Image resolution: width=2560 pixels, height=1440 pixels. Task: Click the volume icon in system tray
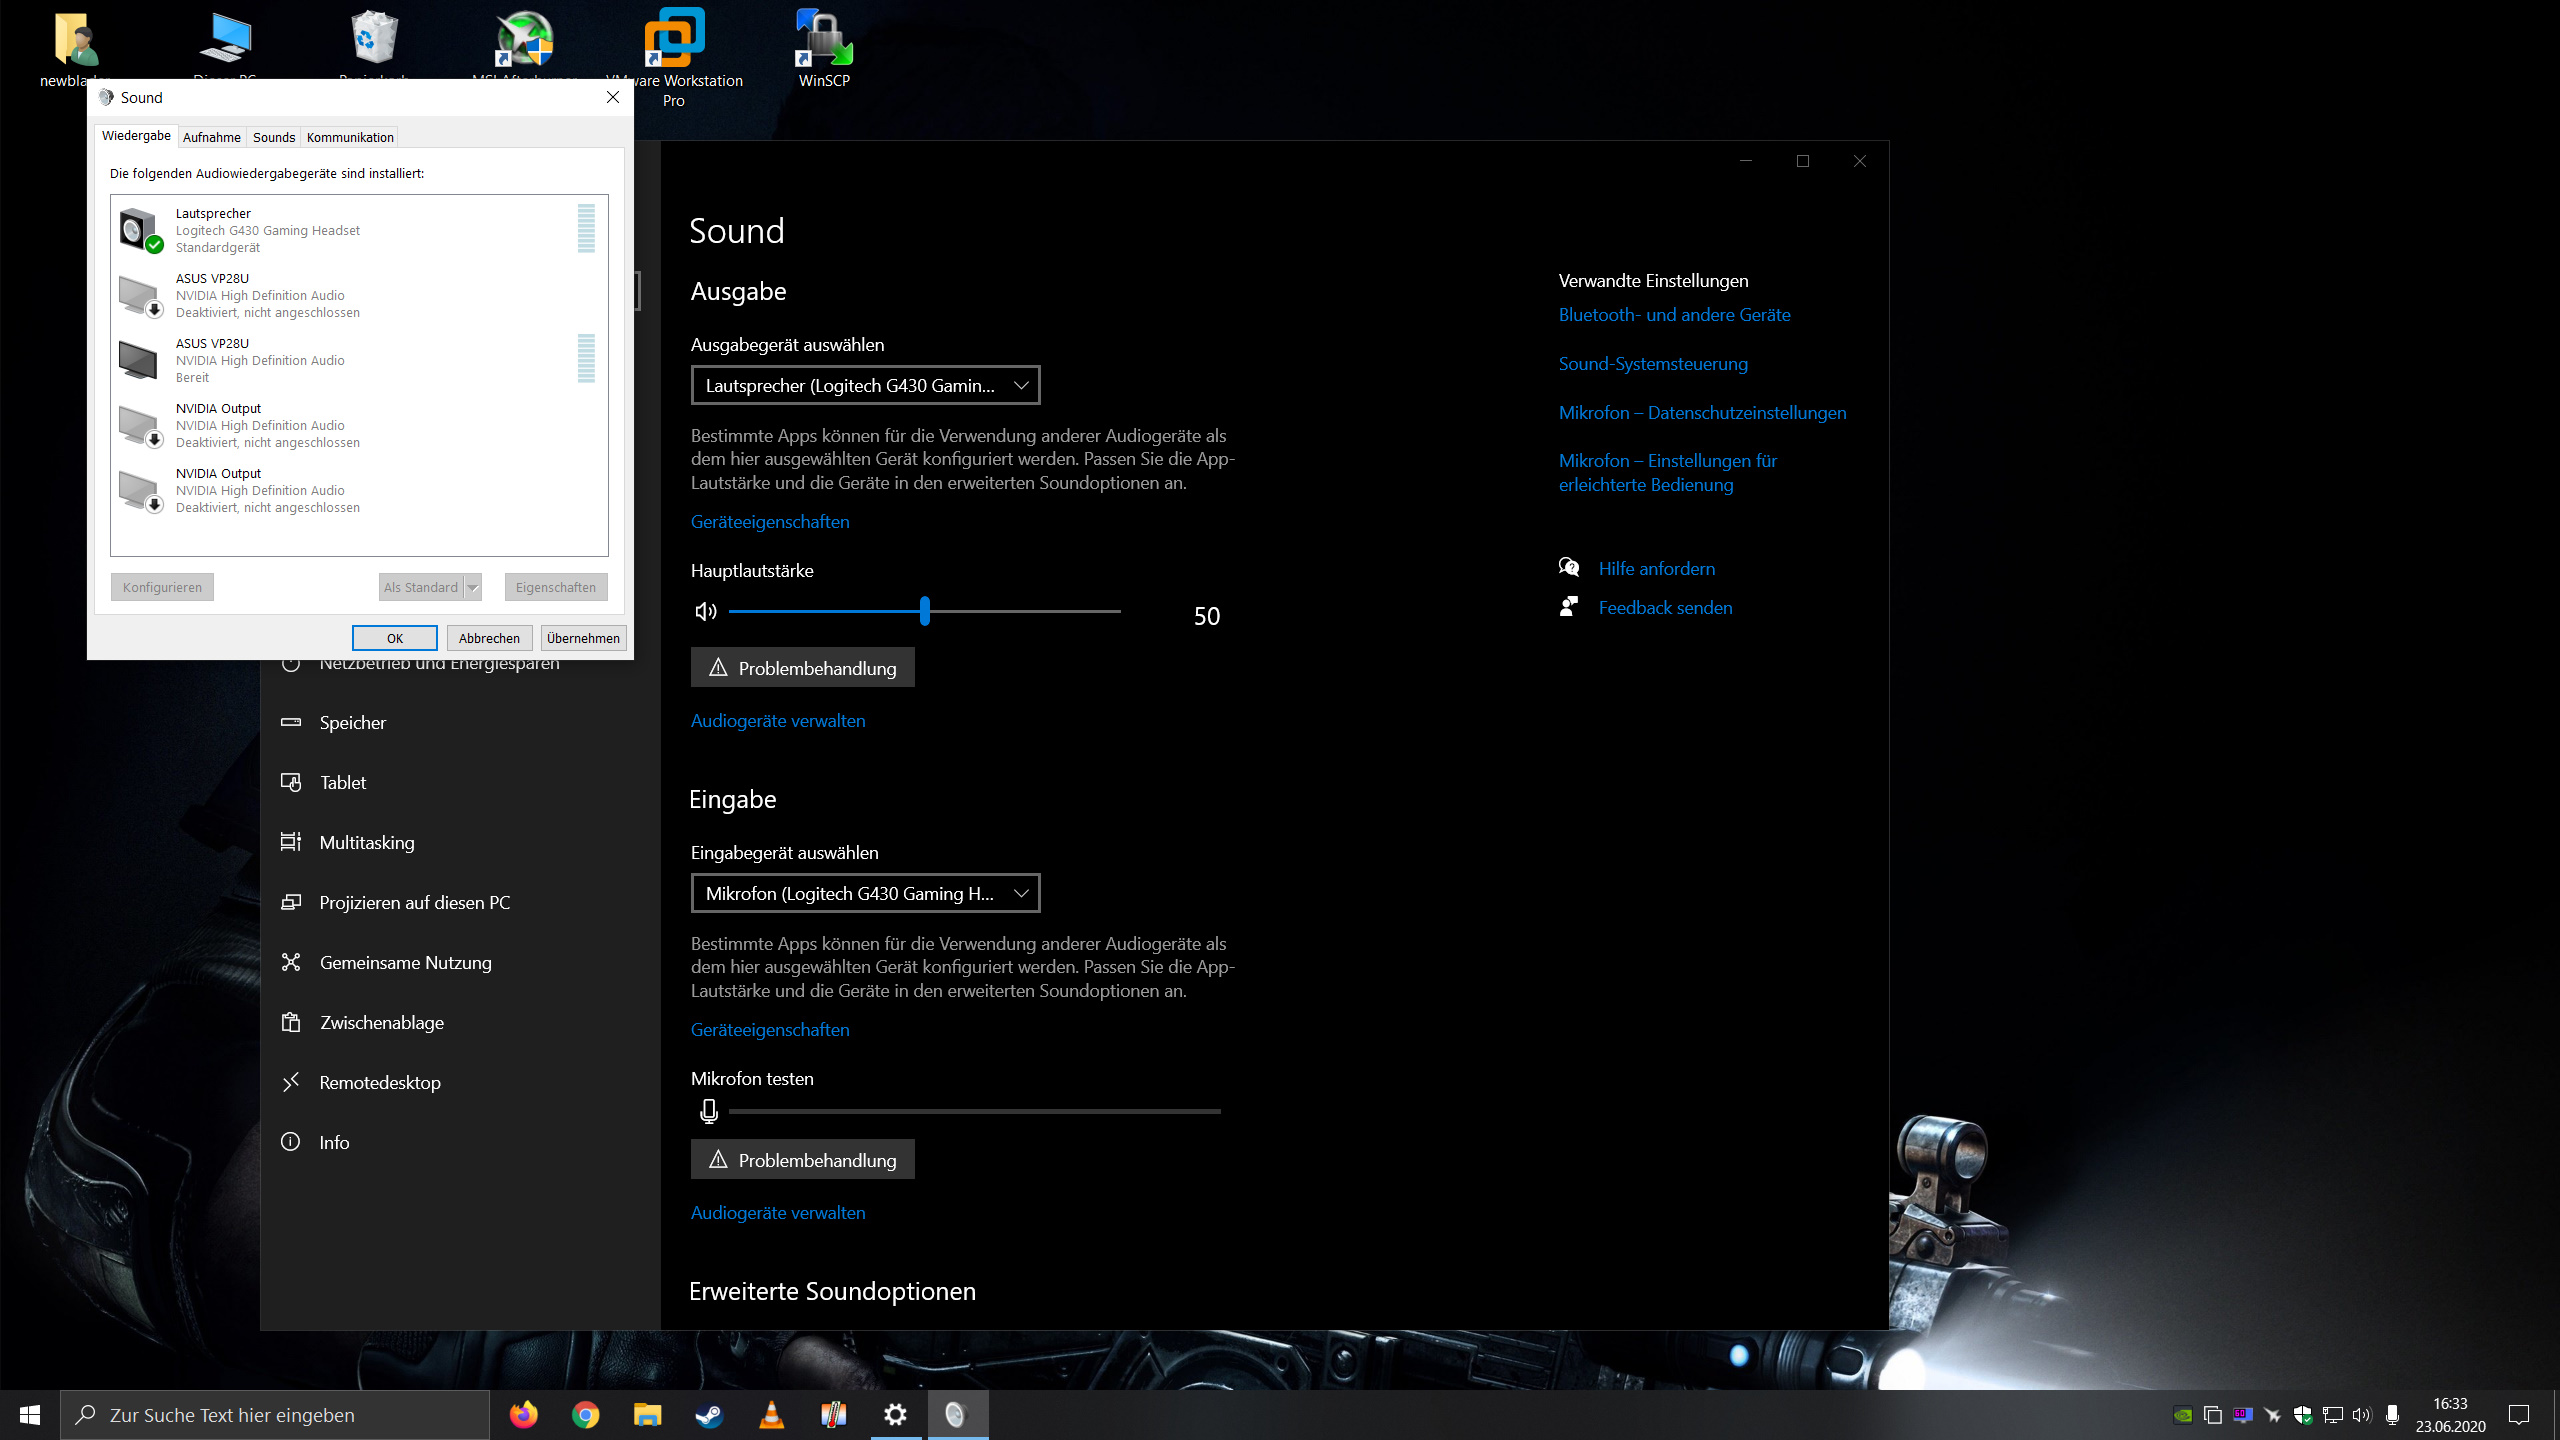[2362, 1415]
